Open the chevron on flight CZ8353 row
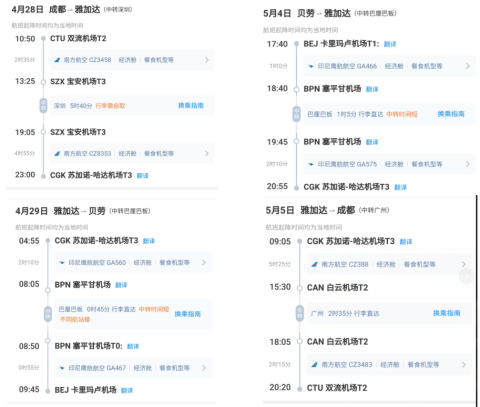Image resolution: width=480 pixels, height=407 pixels. point(207,153)
